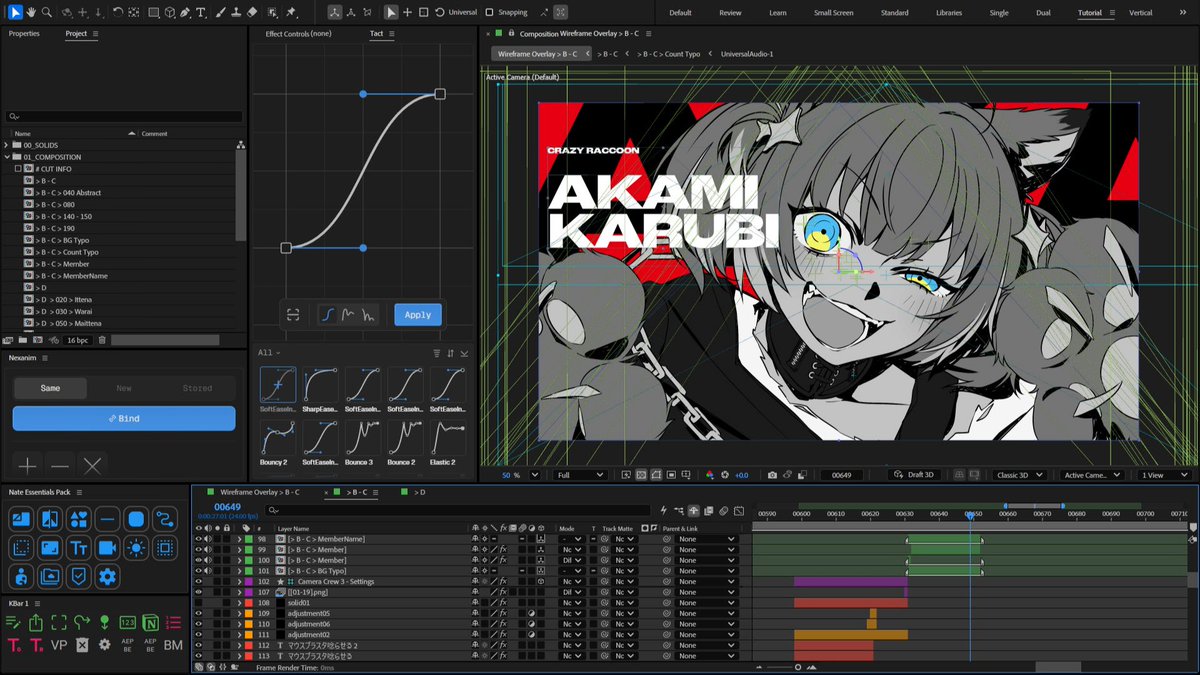Select the SoftEaseIn first curve preset thumbnail
The height and width of the screenshot is (675, 1200).
[x=278, y=385]
